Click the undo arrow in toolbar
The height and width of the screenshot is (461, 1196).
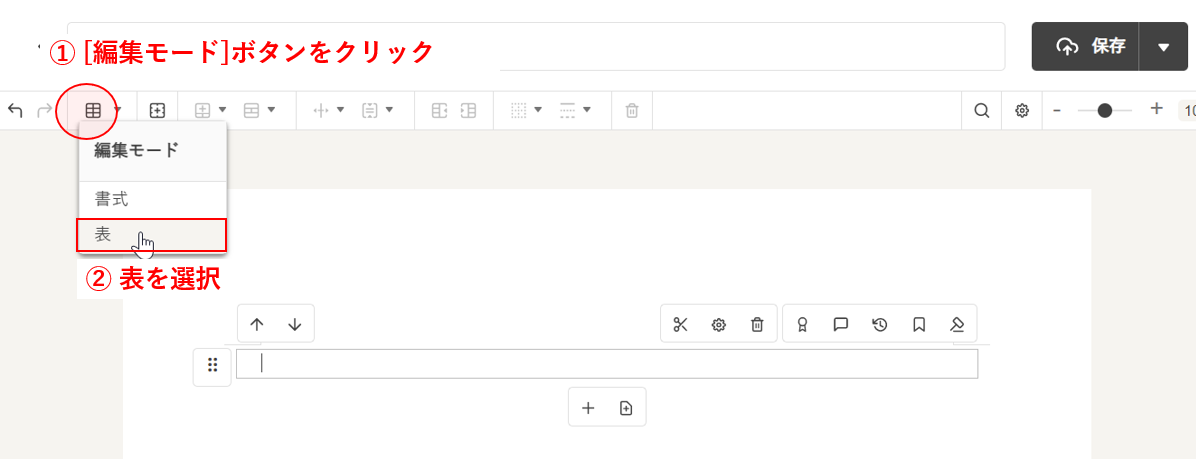[15, 110]
